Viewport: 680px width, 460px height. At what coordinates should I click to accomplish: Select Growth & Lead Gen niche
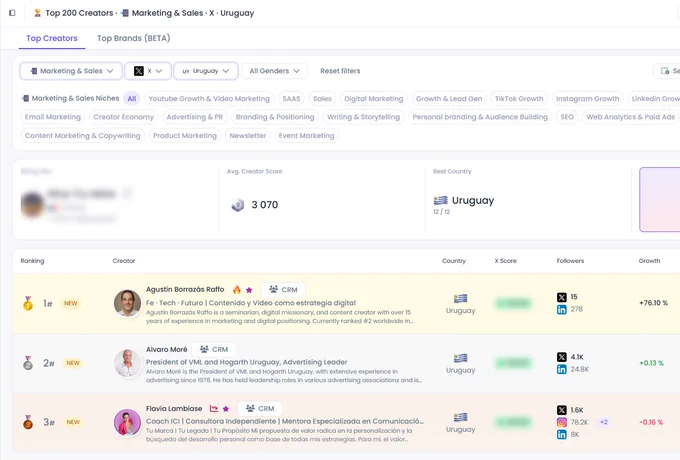click(x=449, y=99)
